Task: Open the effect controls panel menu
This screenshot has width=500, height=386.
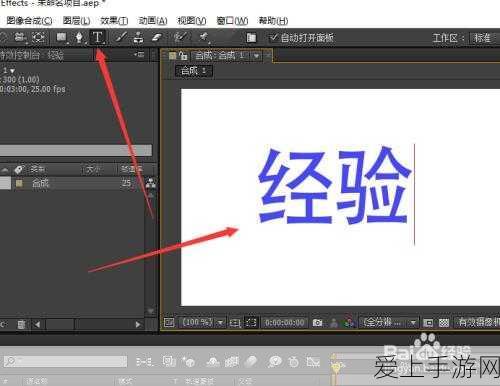Action: click(139, 54)
